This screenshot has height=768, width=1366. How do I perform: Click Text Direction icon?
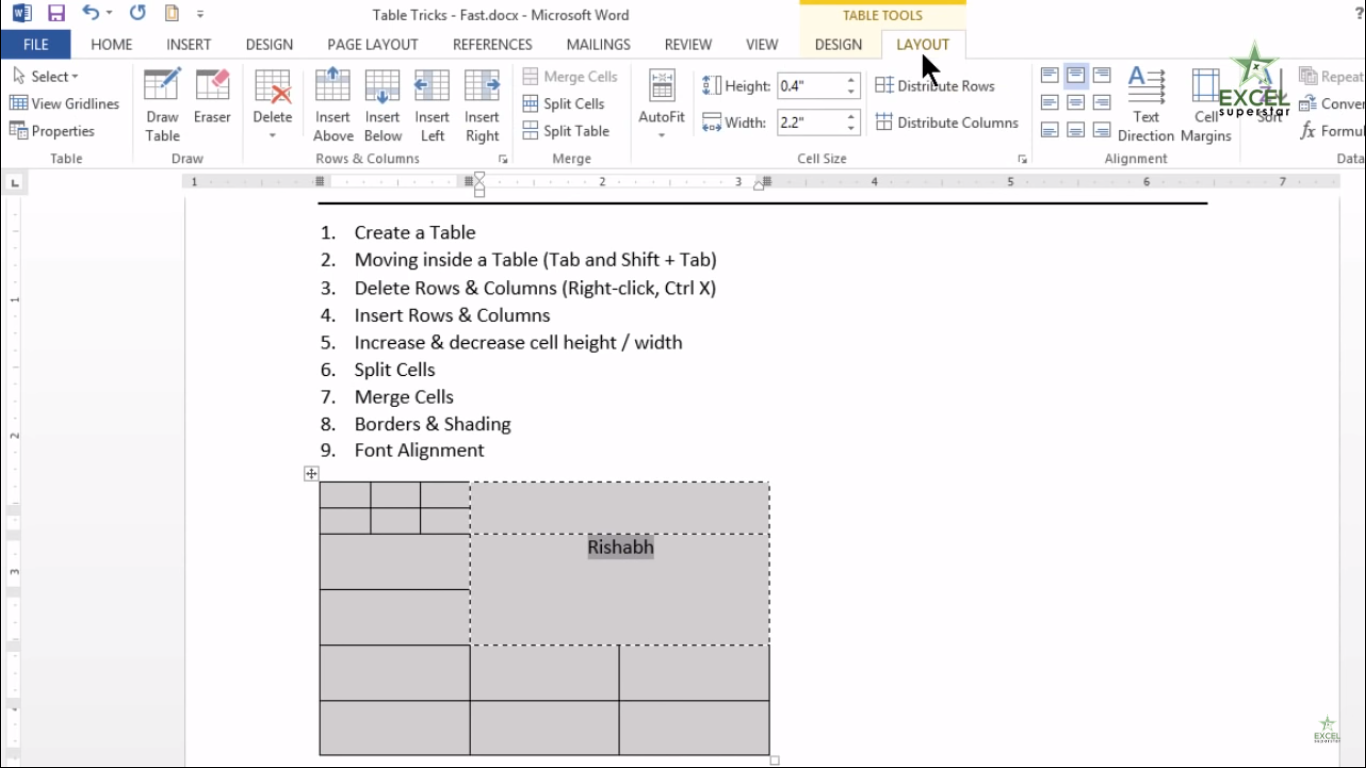1146,105
